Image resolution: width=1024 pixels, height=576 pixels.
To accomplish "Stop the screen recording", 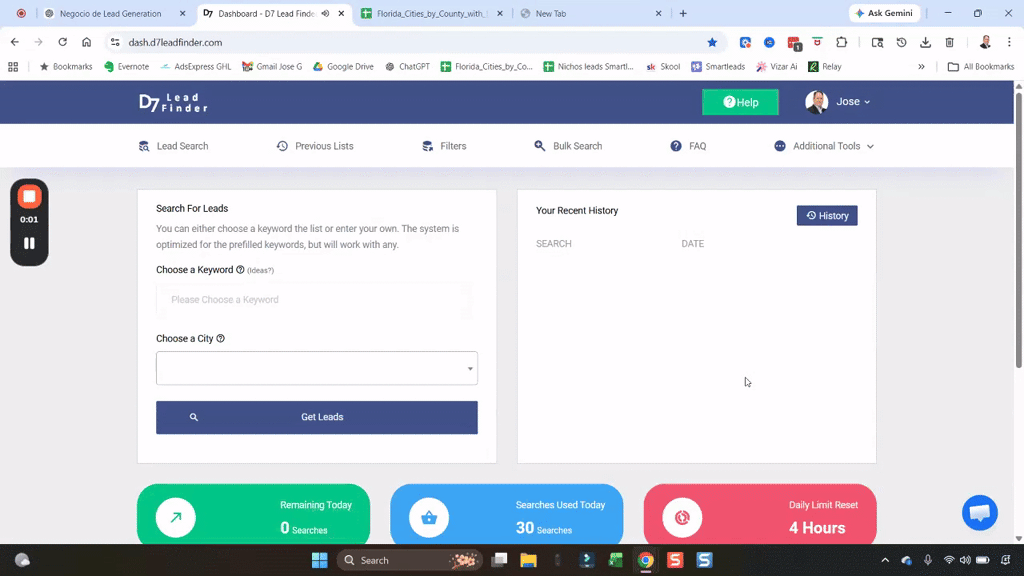I will [29, 197].
